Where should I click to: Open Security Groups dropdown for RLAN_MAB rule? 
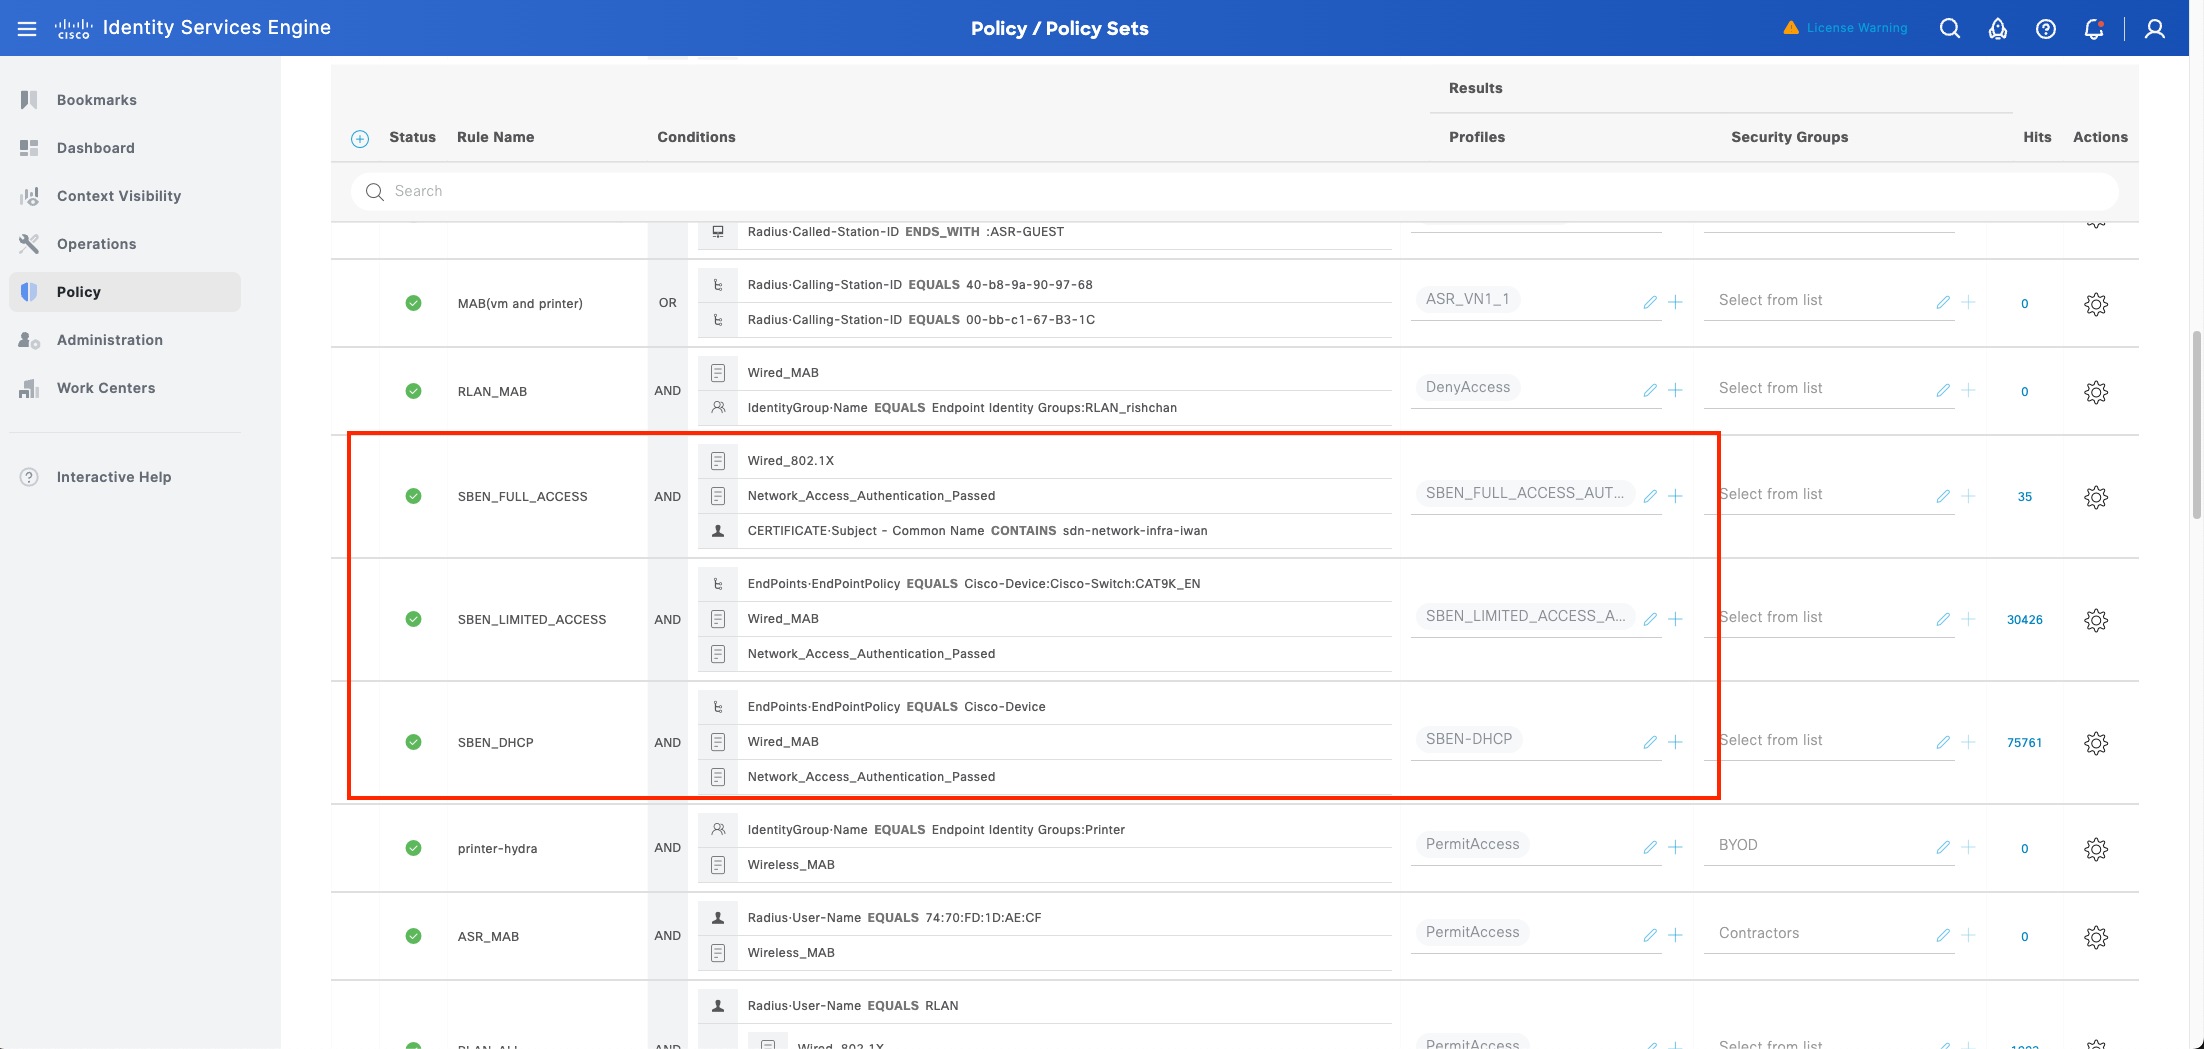[x=1818, y=388]
